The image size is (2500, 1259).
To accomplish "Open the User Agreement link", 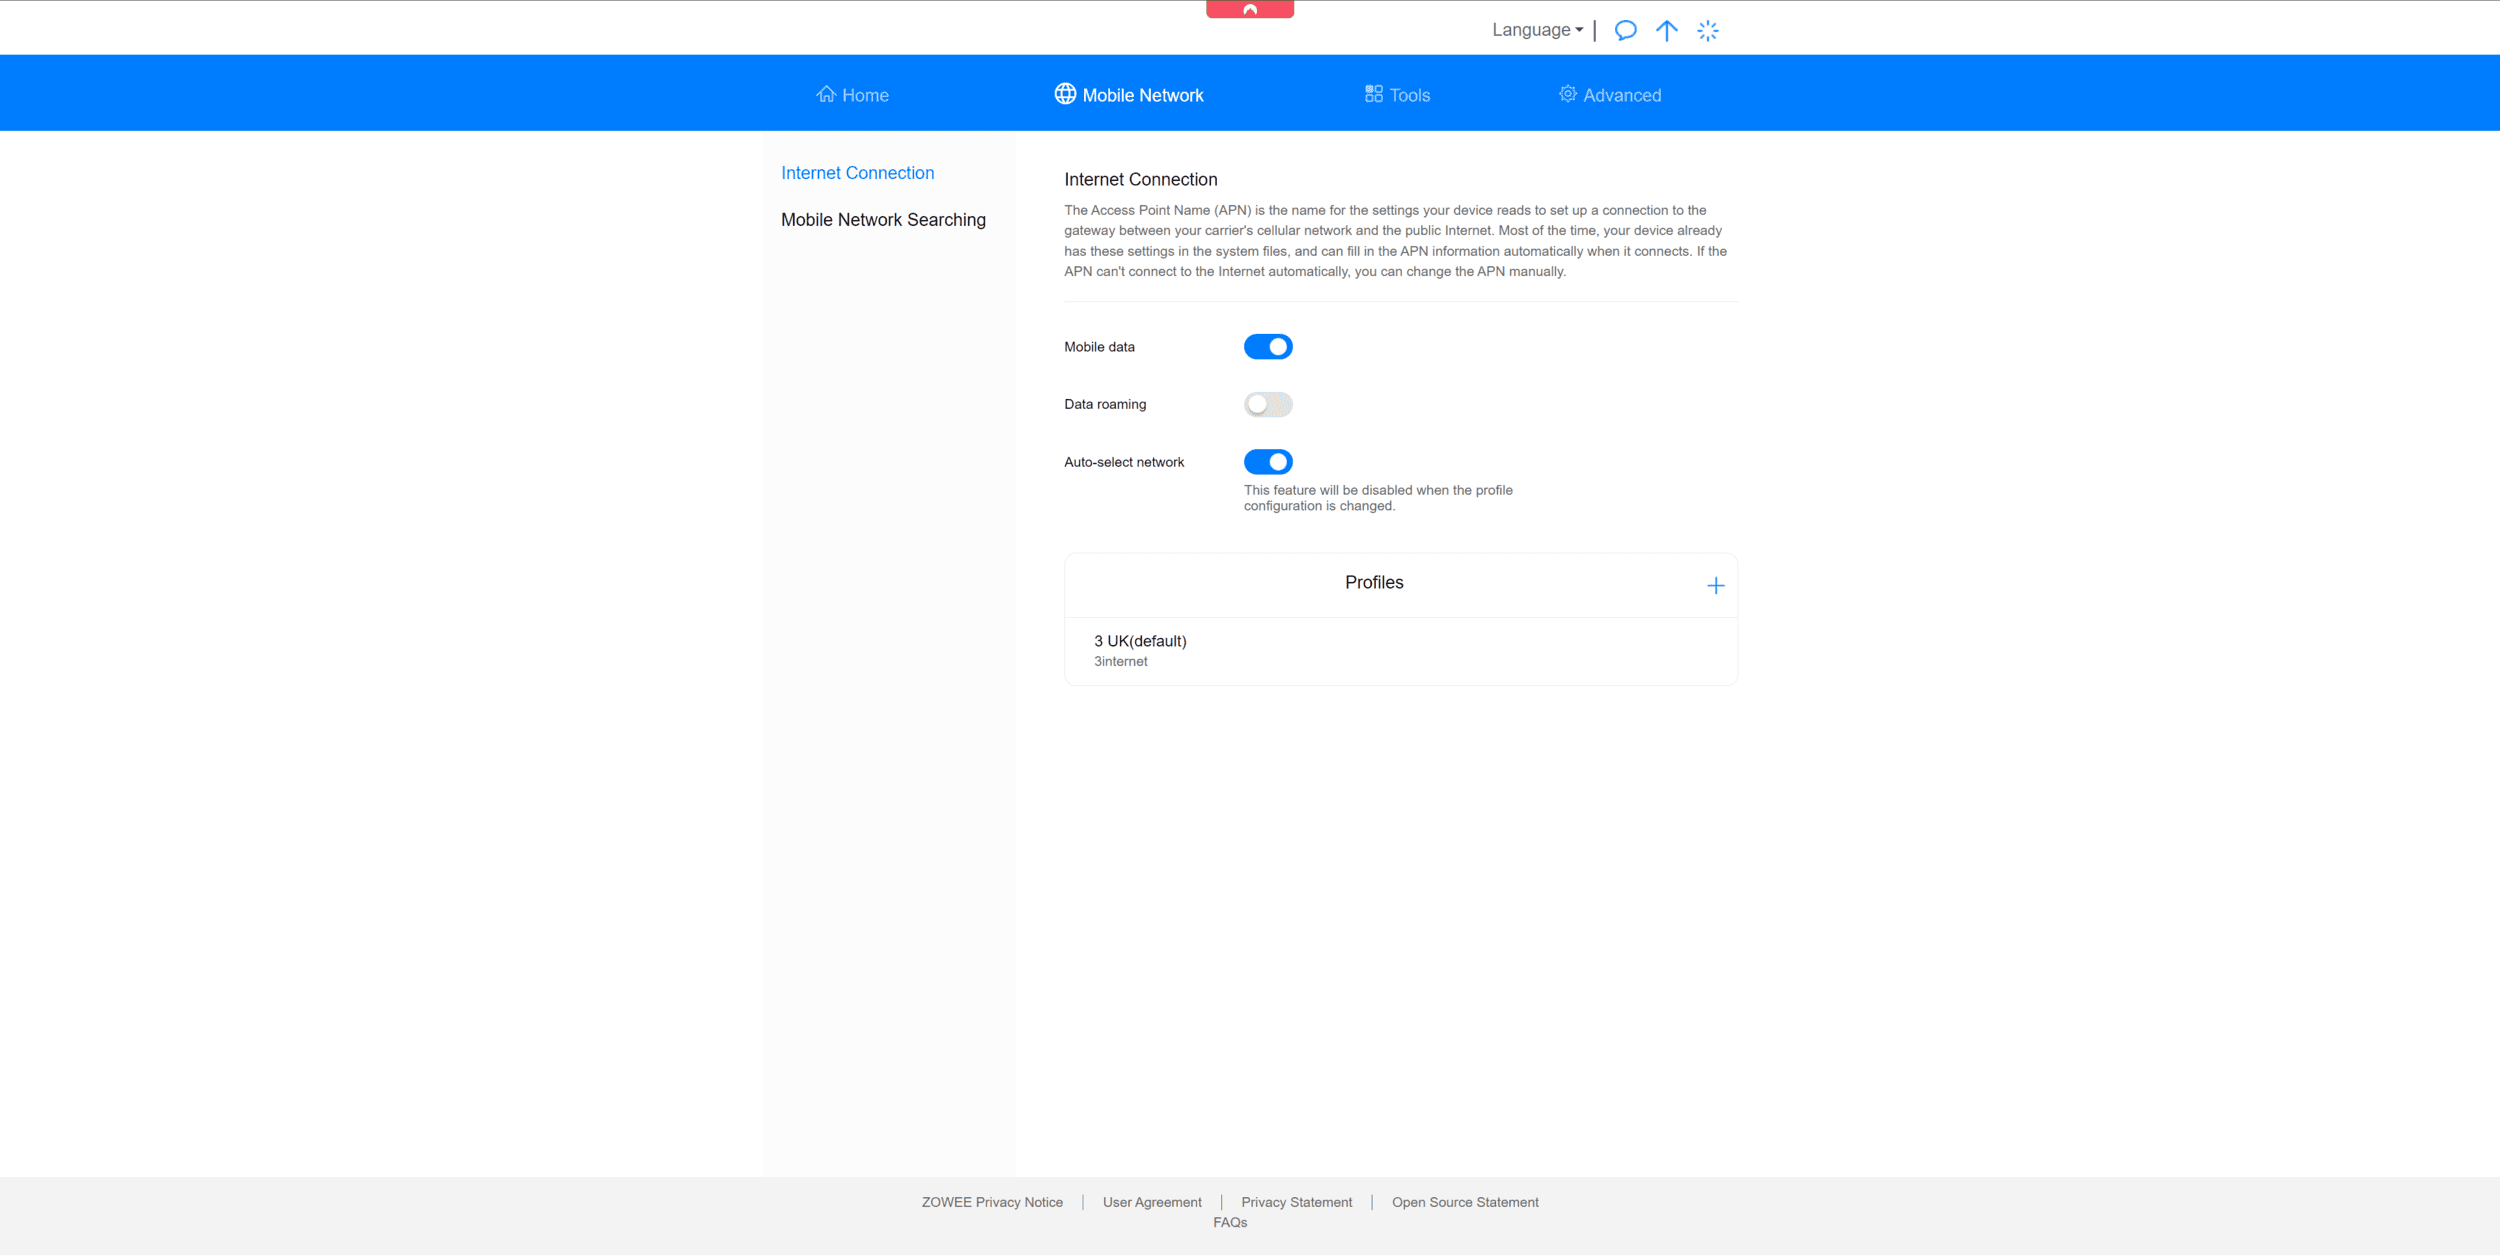I will 1152,1203.
